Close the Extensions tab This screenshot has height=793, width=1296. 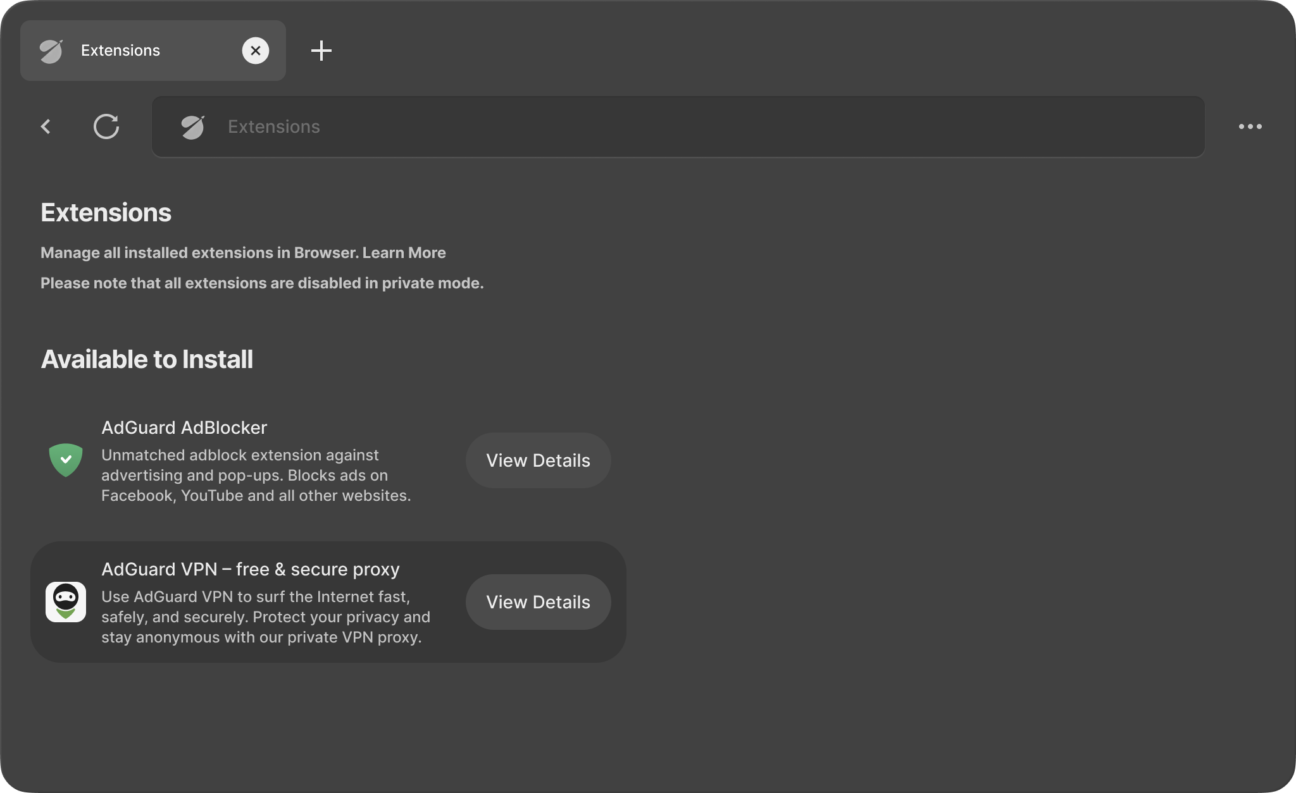coord(255,50)
